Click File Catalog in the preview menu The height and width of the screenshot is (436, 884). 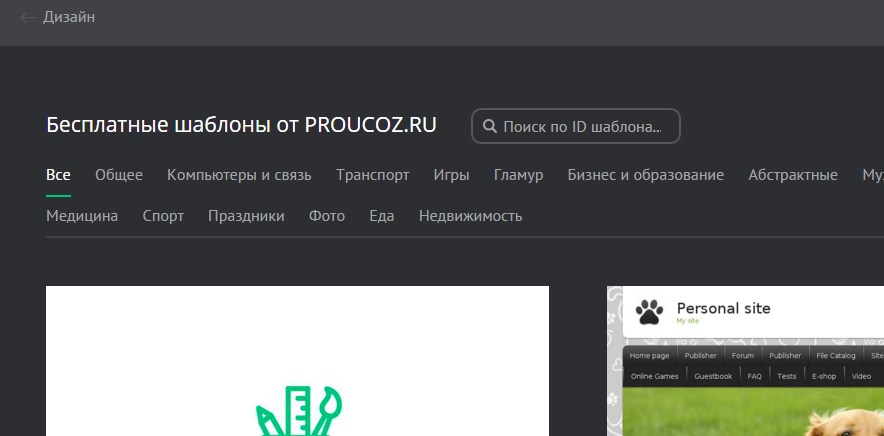(836, 356)
